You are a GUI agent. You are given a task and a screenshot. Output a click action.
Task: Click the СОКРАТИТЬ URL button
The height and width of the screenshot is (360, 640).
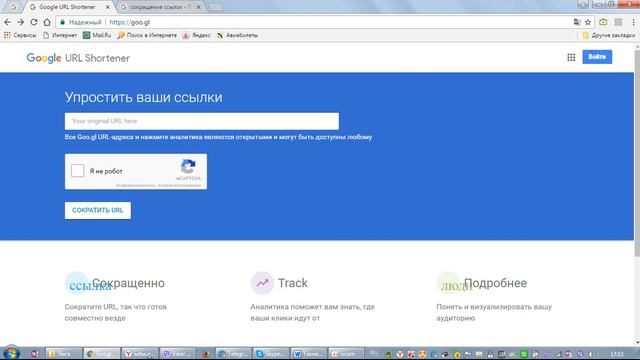click(98, 210)
